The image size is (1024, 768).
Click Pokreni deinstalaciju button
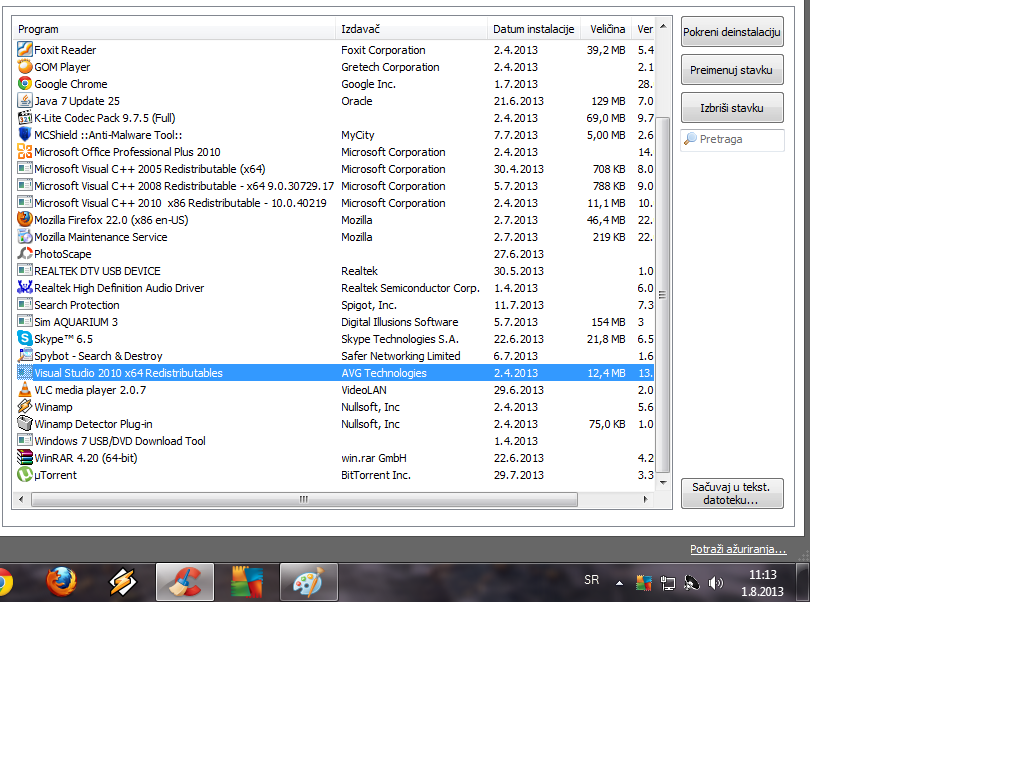tap(732, 32)
